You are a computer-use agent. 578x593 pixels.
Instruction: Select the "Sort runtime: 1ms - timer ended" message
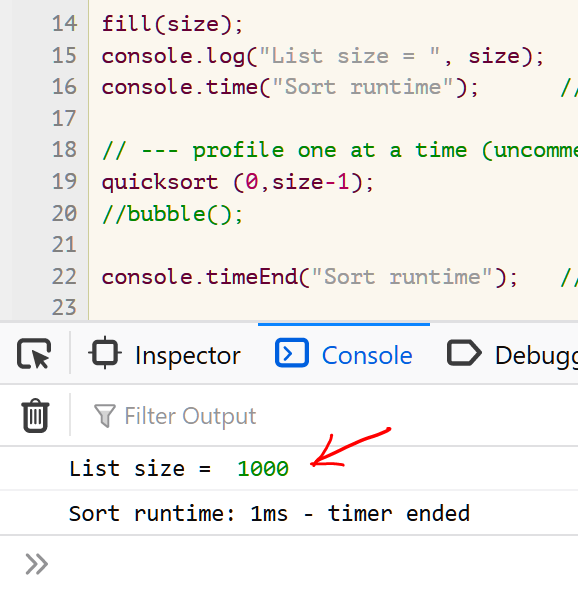tap(289, 513)
